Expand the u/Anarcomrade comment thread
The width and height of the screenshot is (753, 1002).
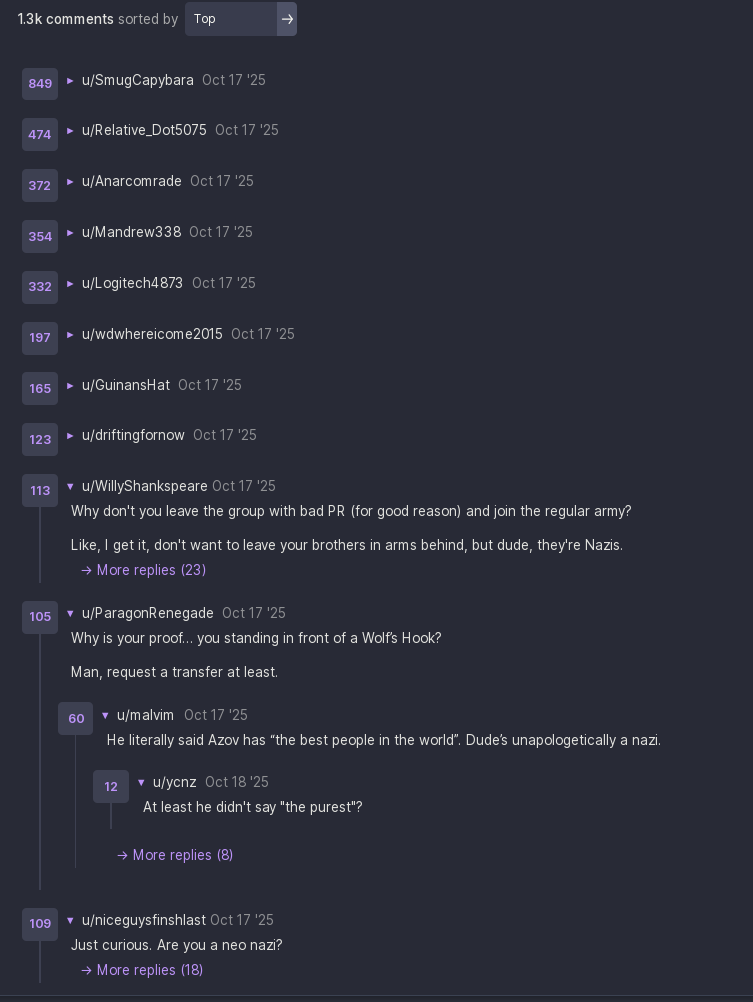(70, 182)
